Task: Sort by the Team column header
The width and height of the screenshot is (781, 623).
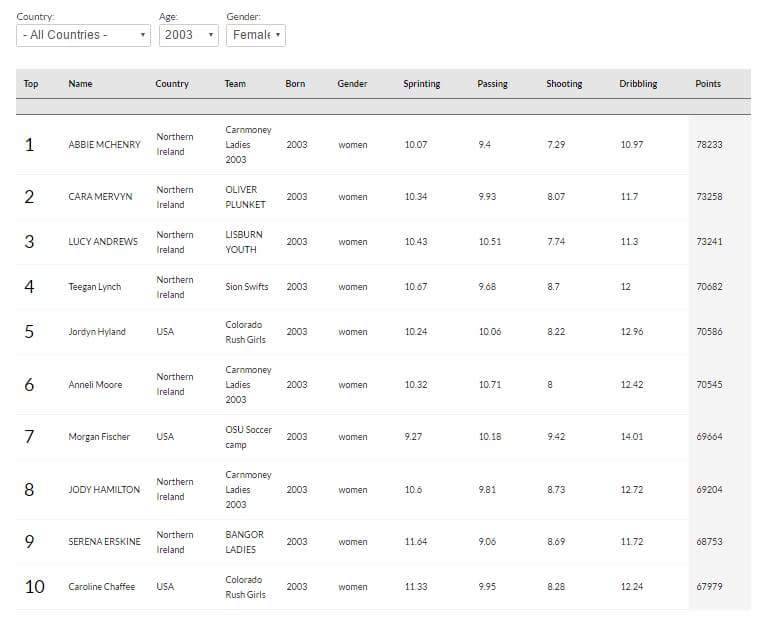Action: [235, 84]
